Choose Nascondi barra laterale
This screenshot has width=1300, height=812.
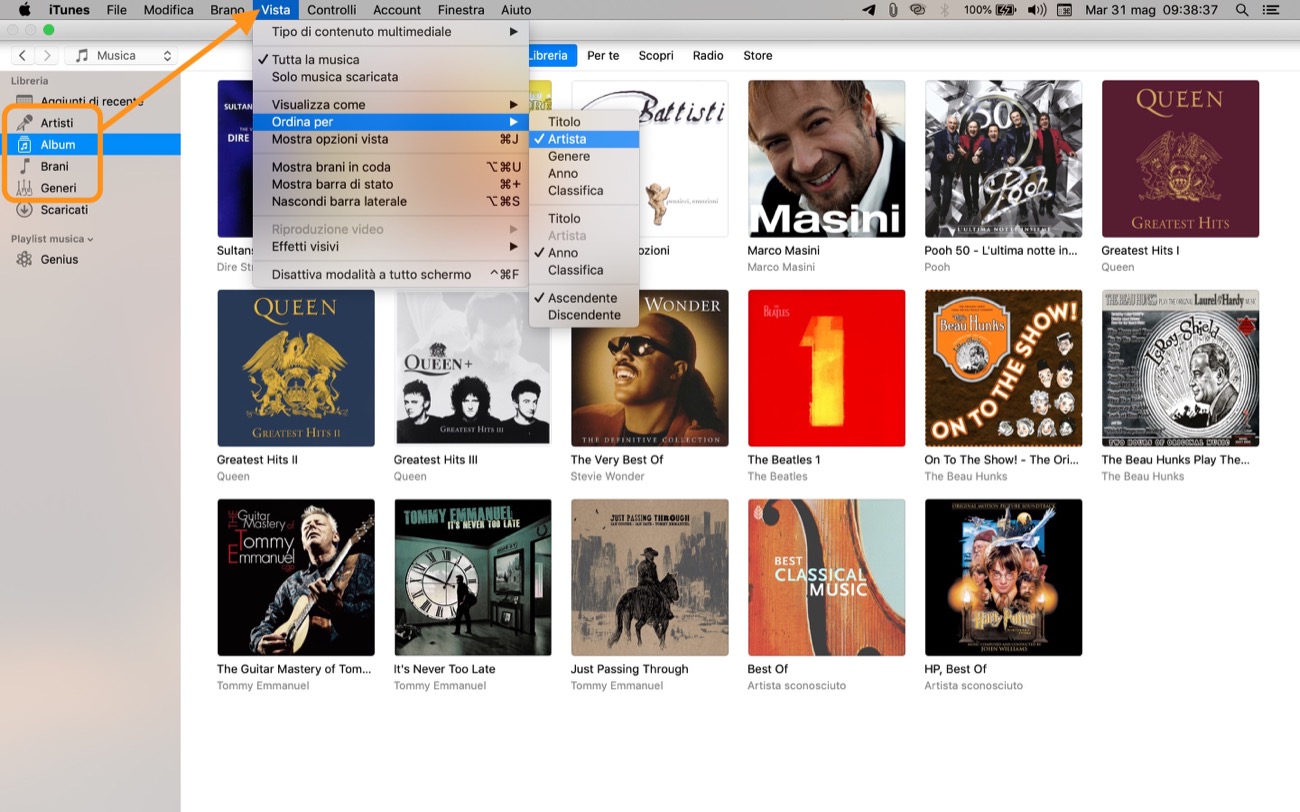pos(391,201)
